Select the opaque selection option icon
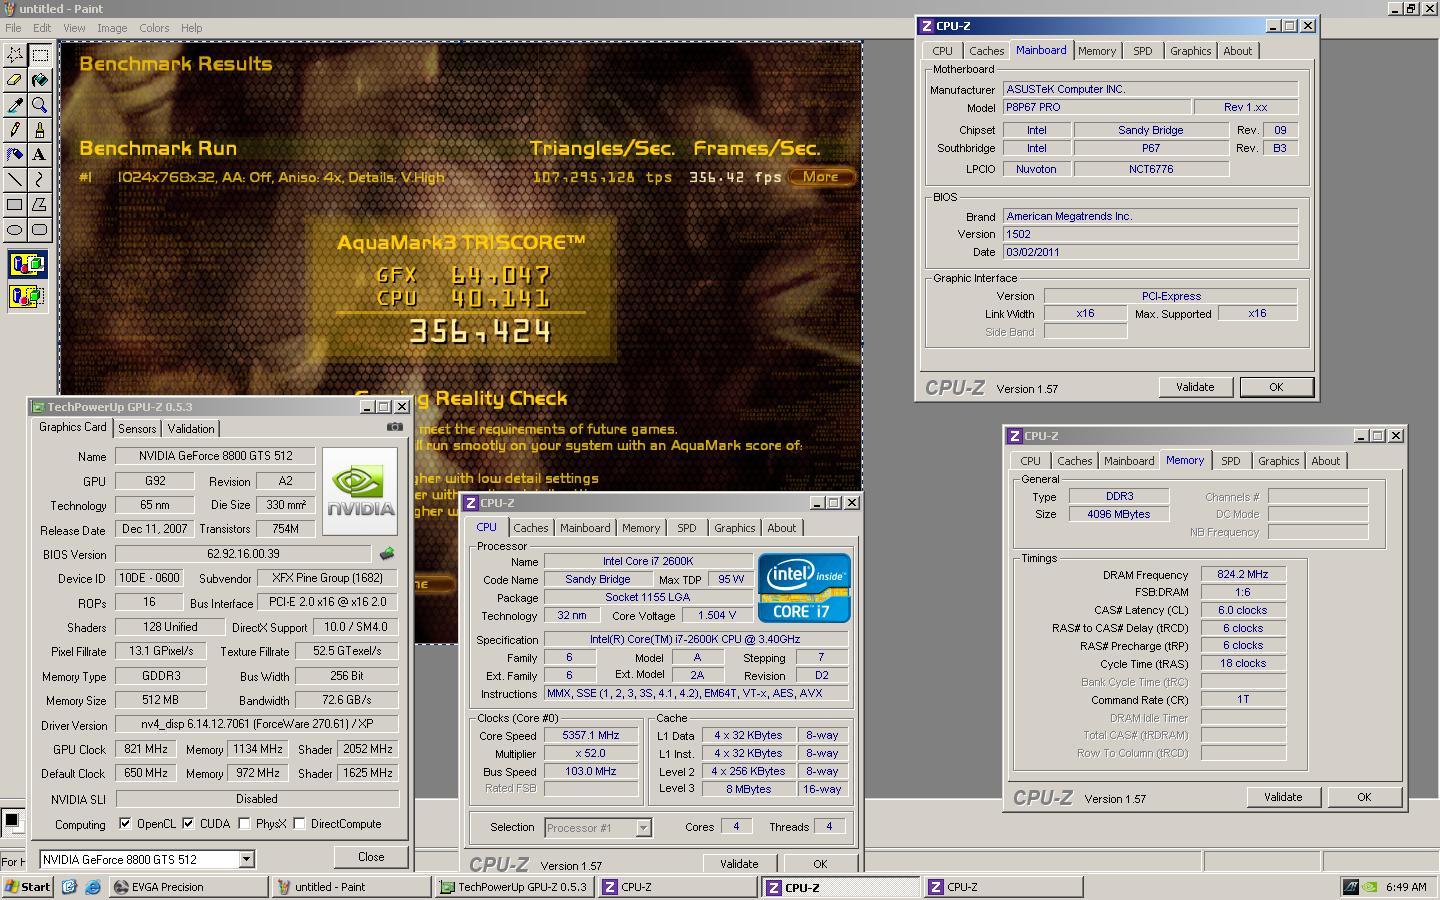The image size is (1440, 900). (27, 265)
